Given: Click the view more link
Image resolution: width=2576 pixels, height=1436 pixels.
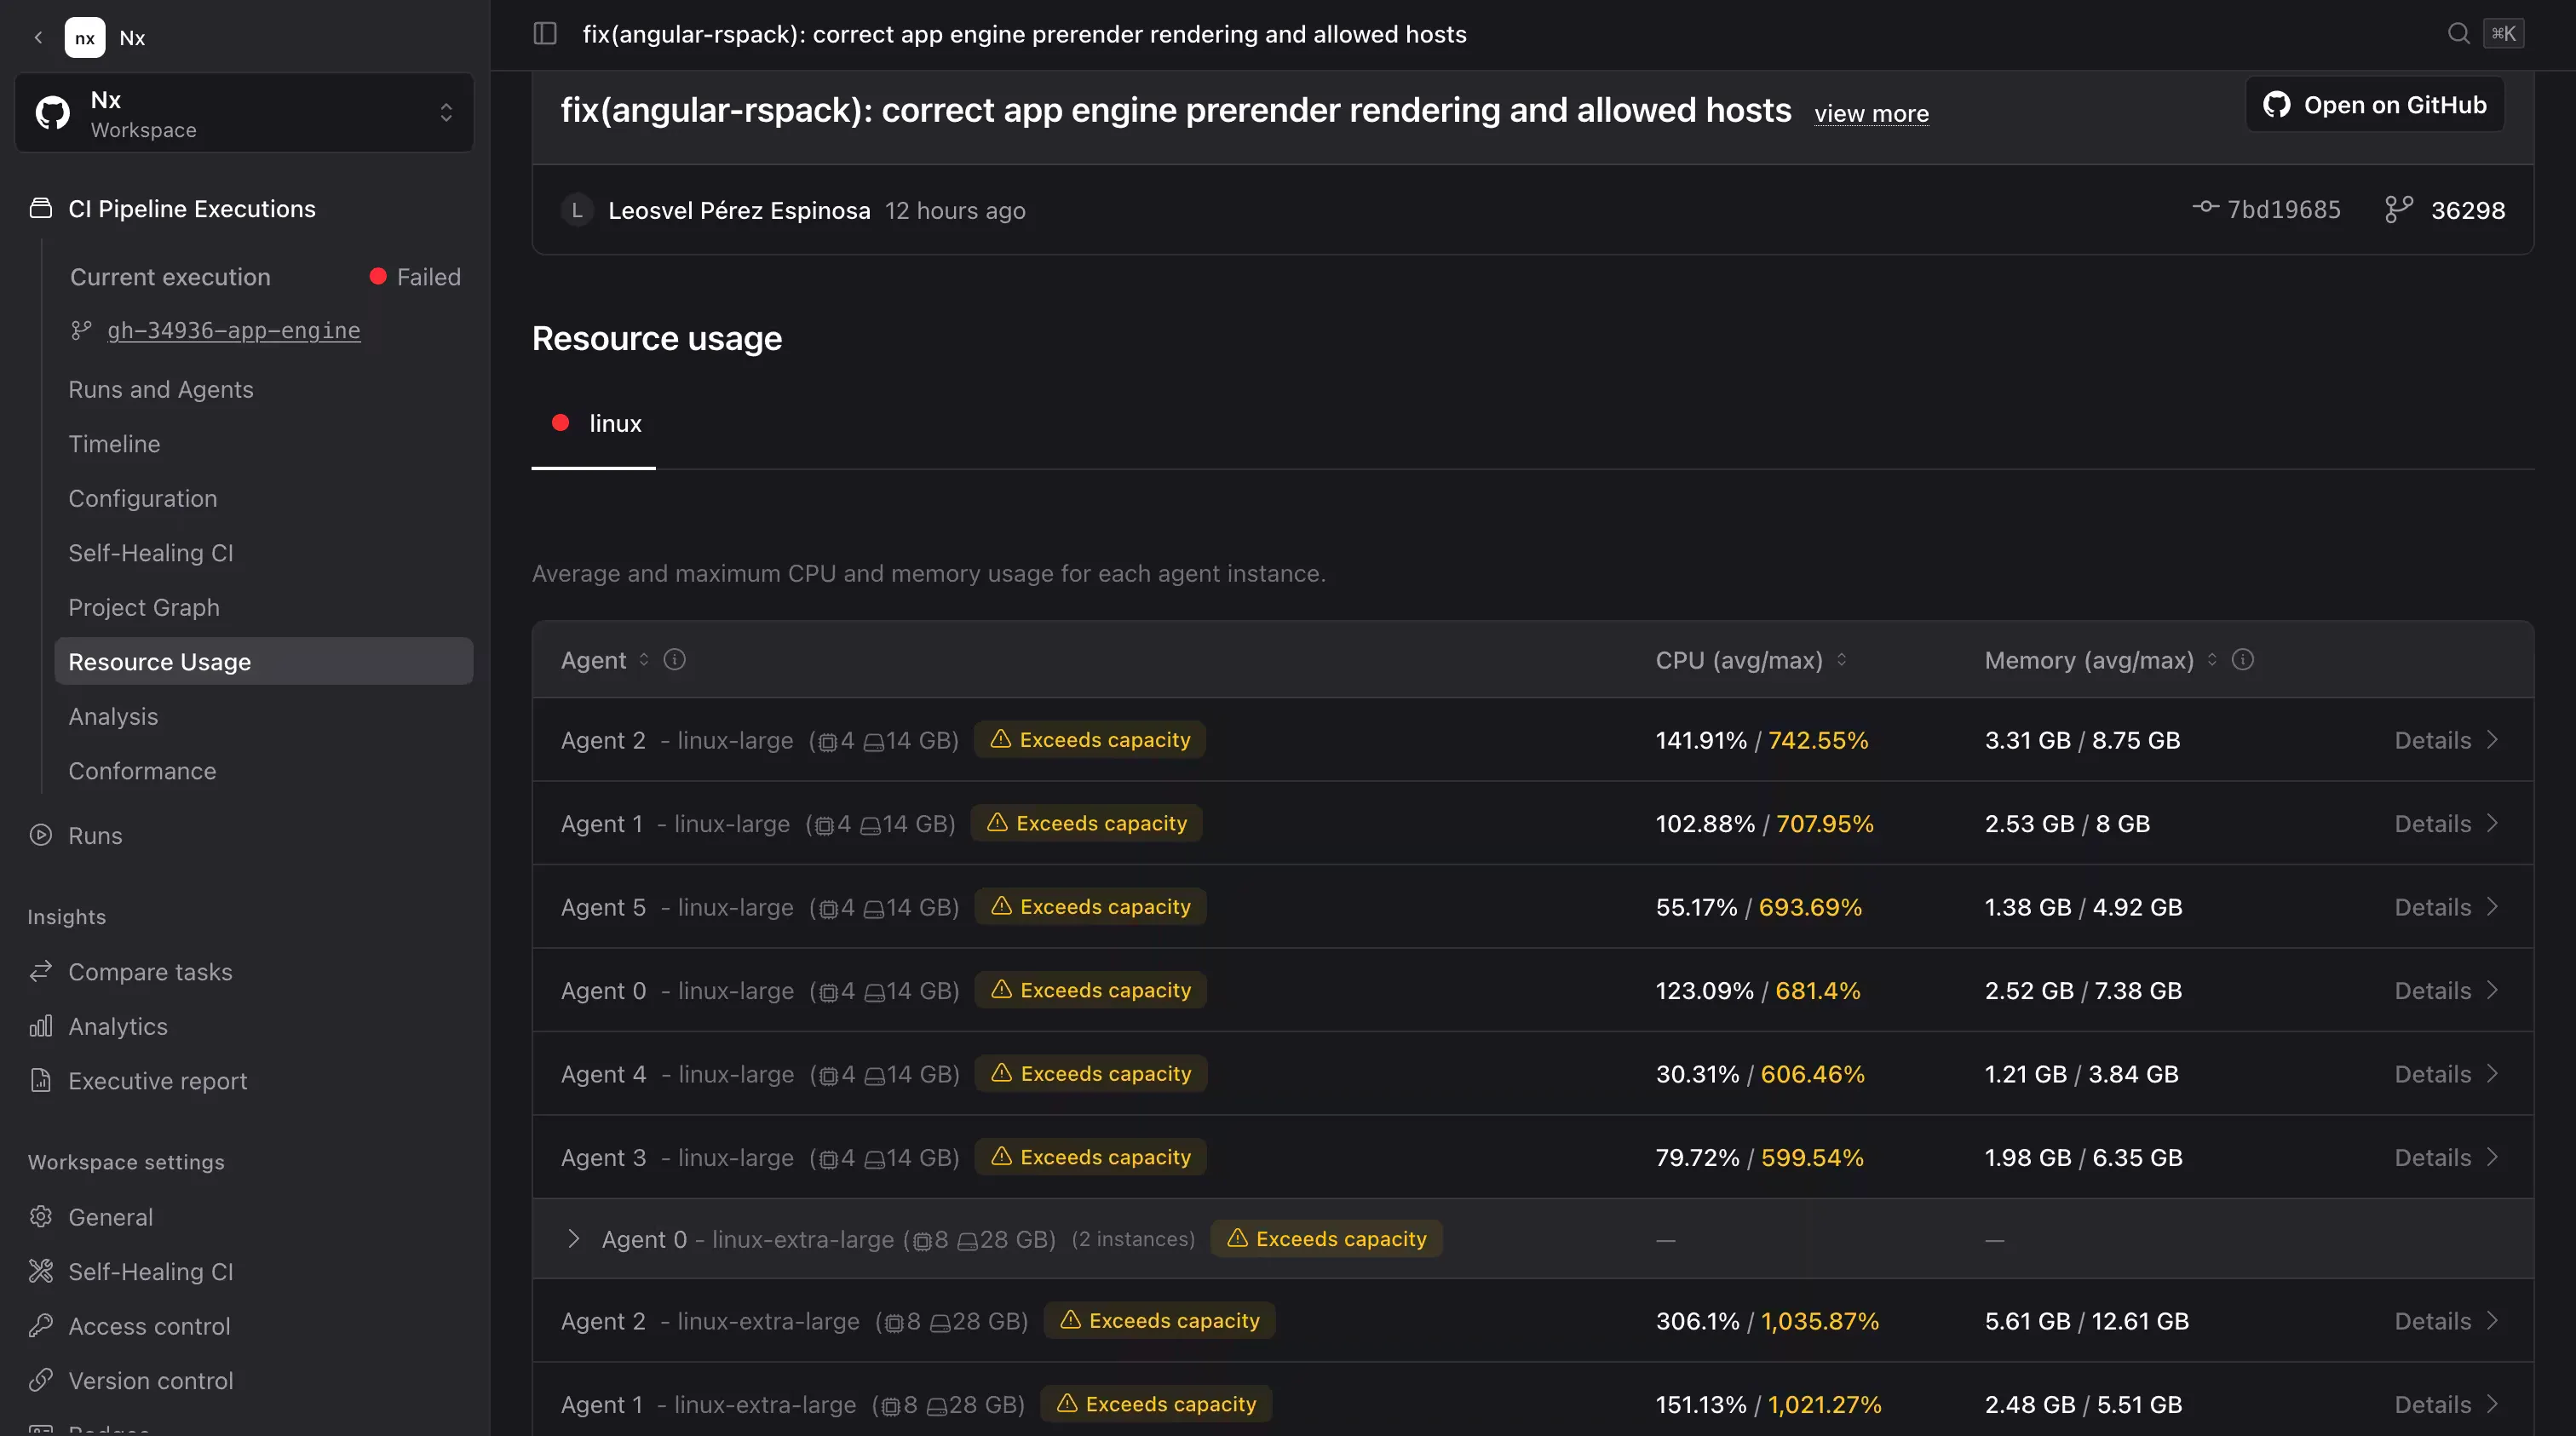Looking at the screenshot, I should (1871, 114).
